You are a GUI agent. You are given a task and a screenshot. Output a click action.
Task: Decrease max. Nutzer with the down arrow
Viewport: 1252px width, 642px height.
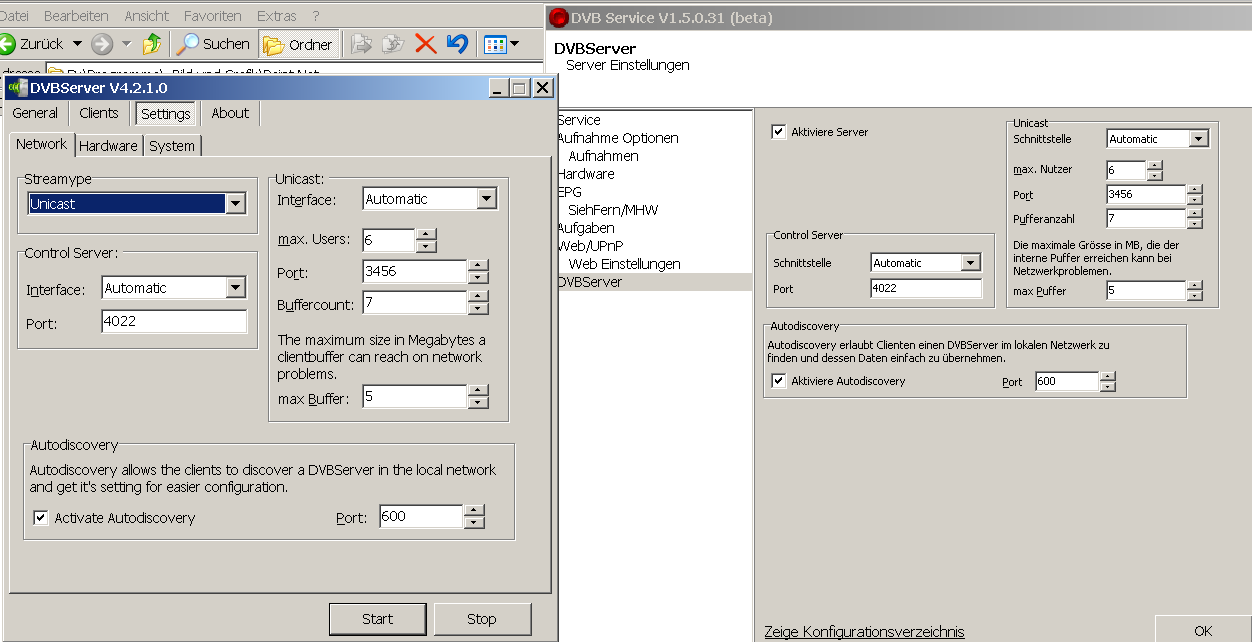pos(1155,175)
